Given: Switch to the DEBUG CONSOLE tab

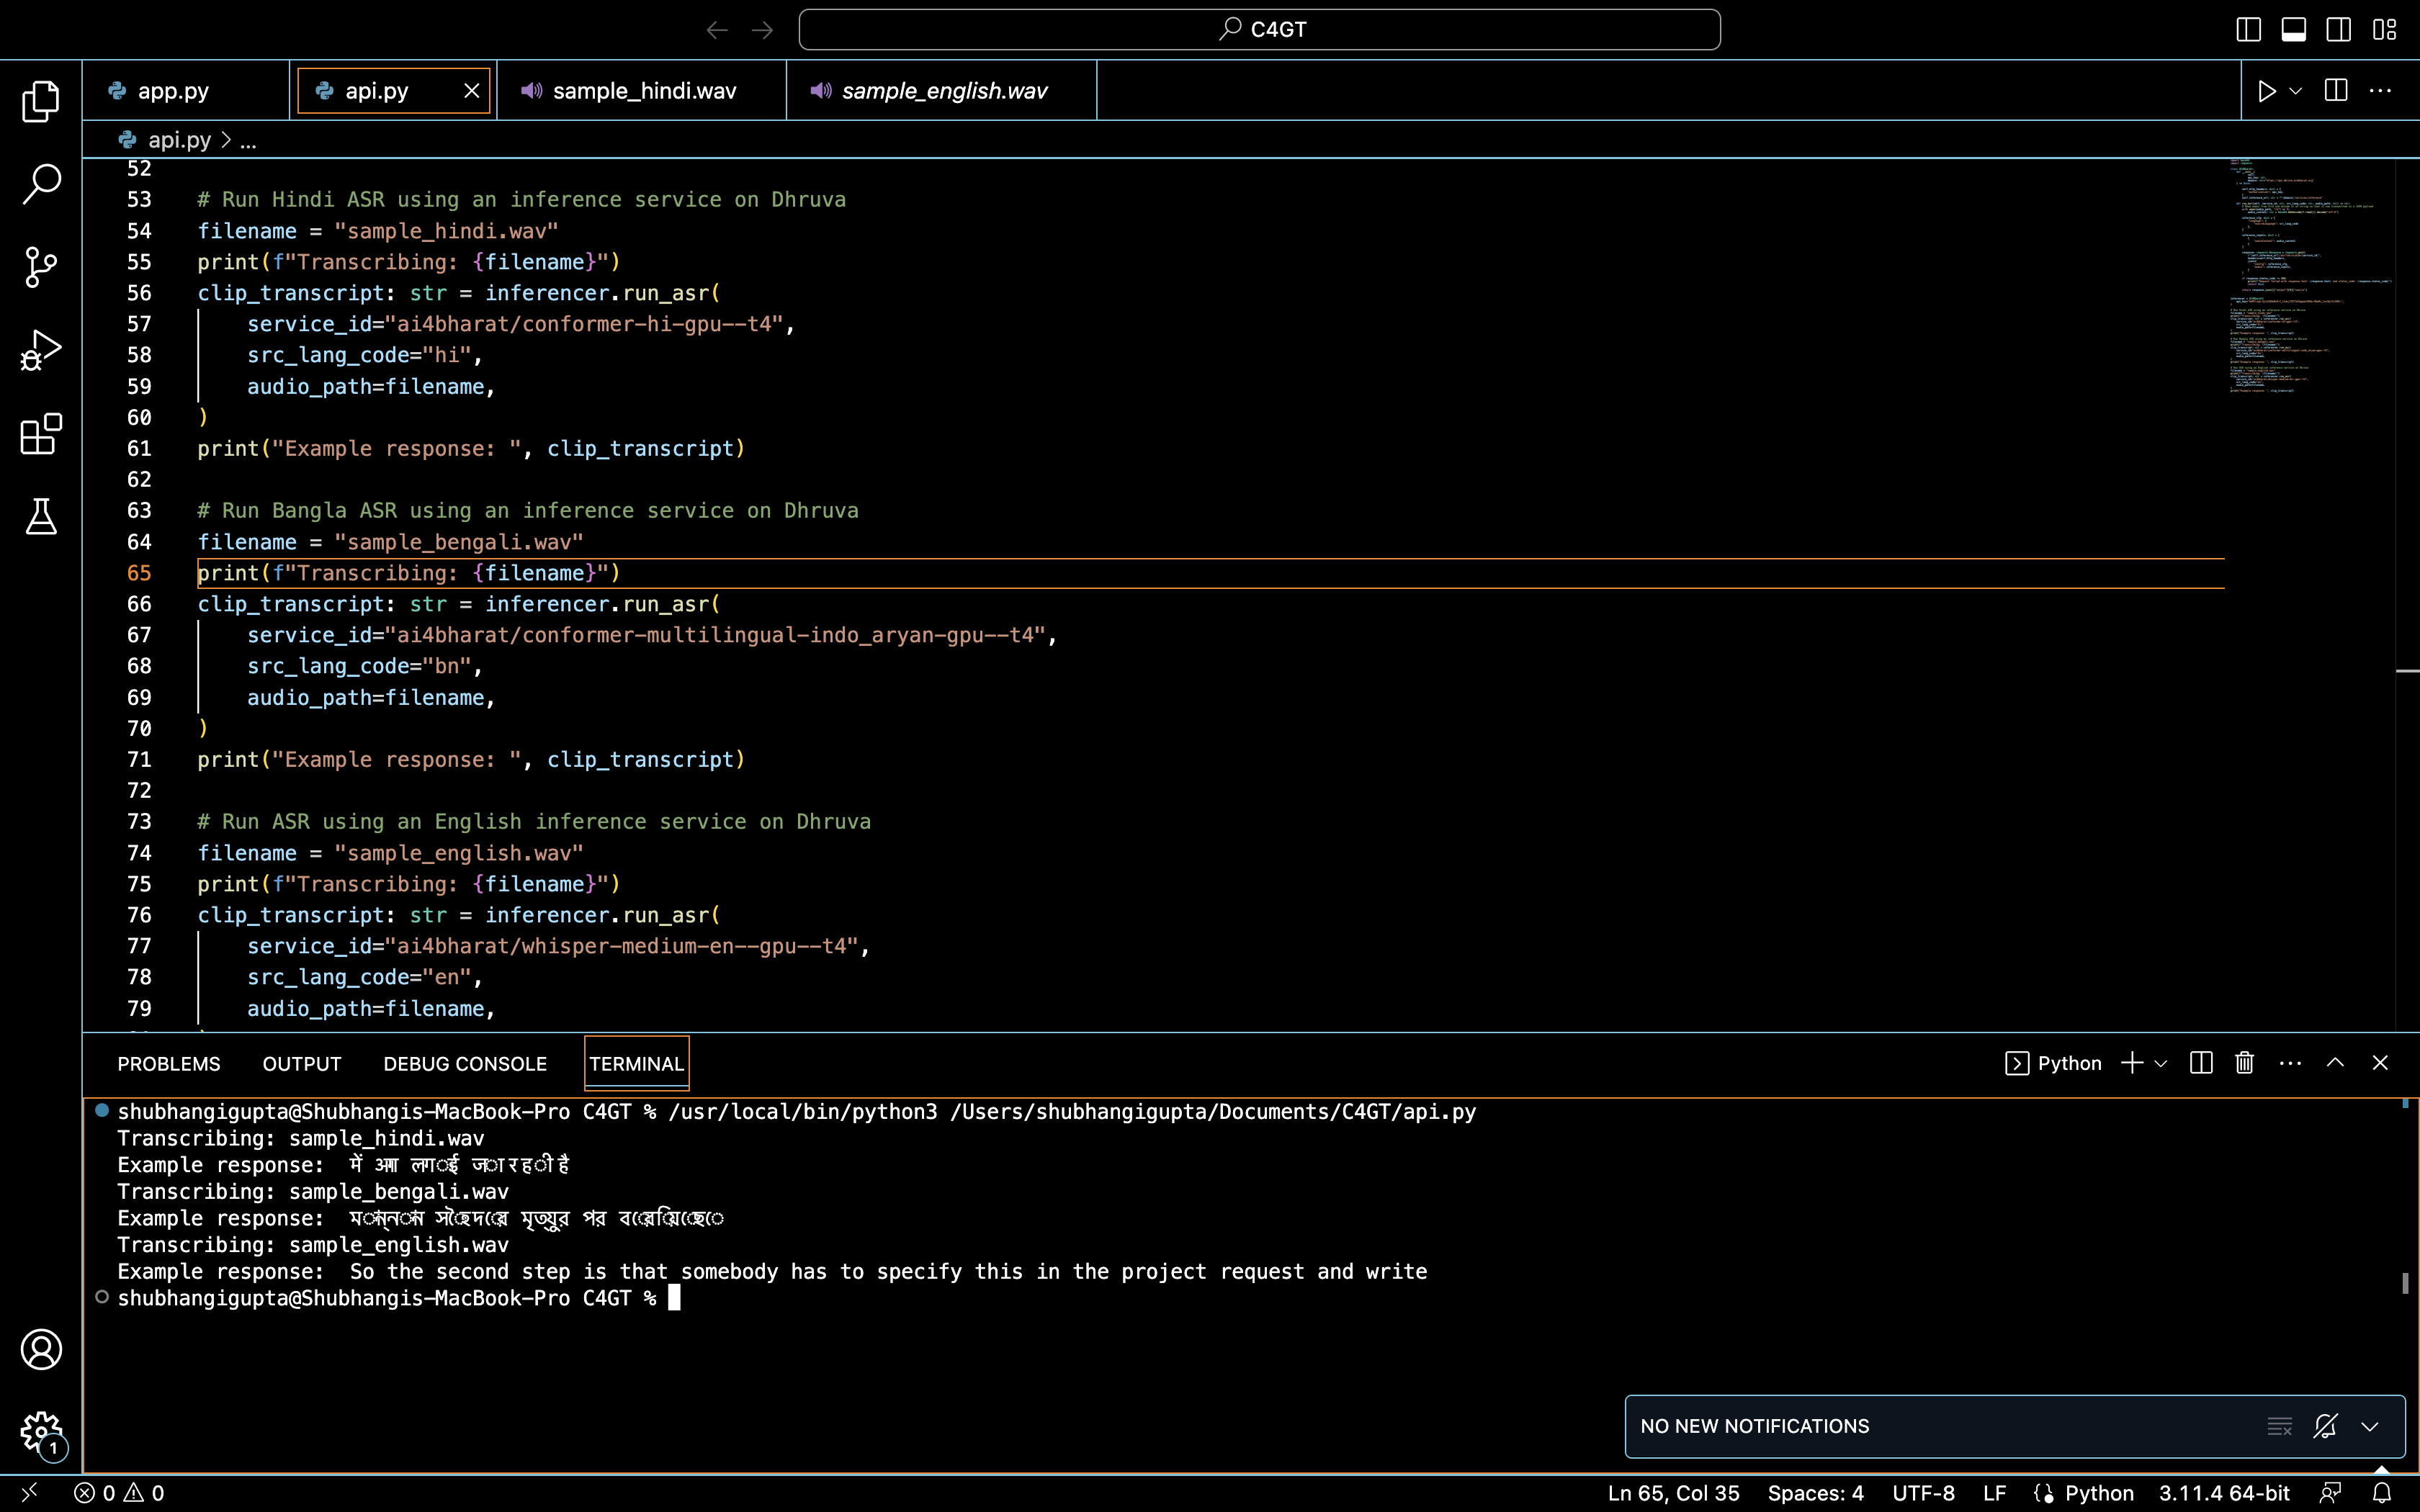Looking at the screenshot, I should [465, 1063].
